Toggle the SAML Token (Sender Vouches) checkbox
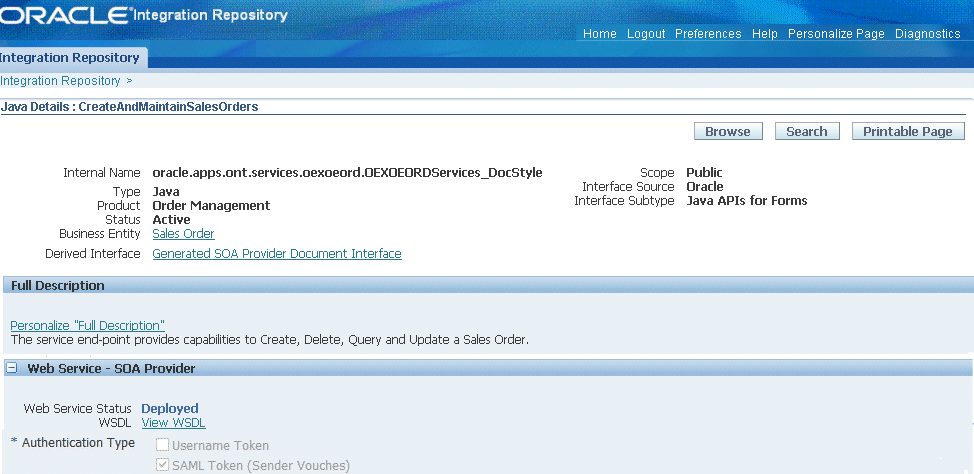 coord(162,465)
